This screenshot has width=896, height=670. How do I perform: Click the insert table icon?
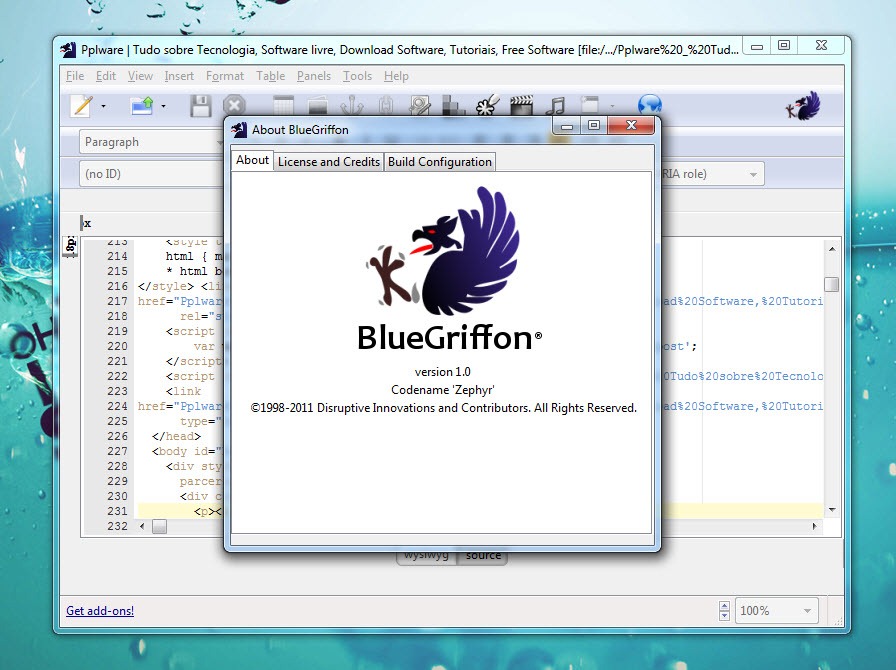point(283,106)
